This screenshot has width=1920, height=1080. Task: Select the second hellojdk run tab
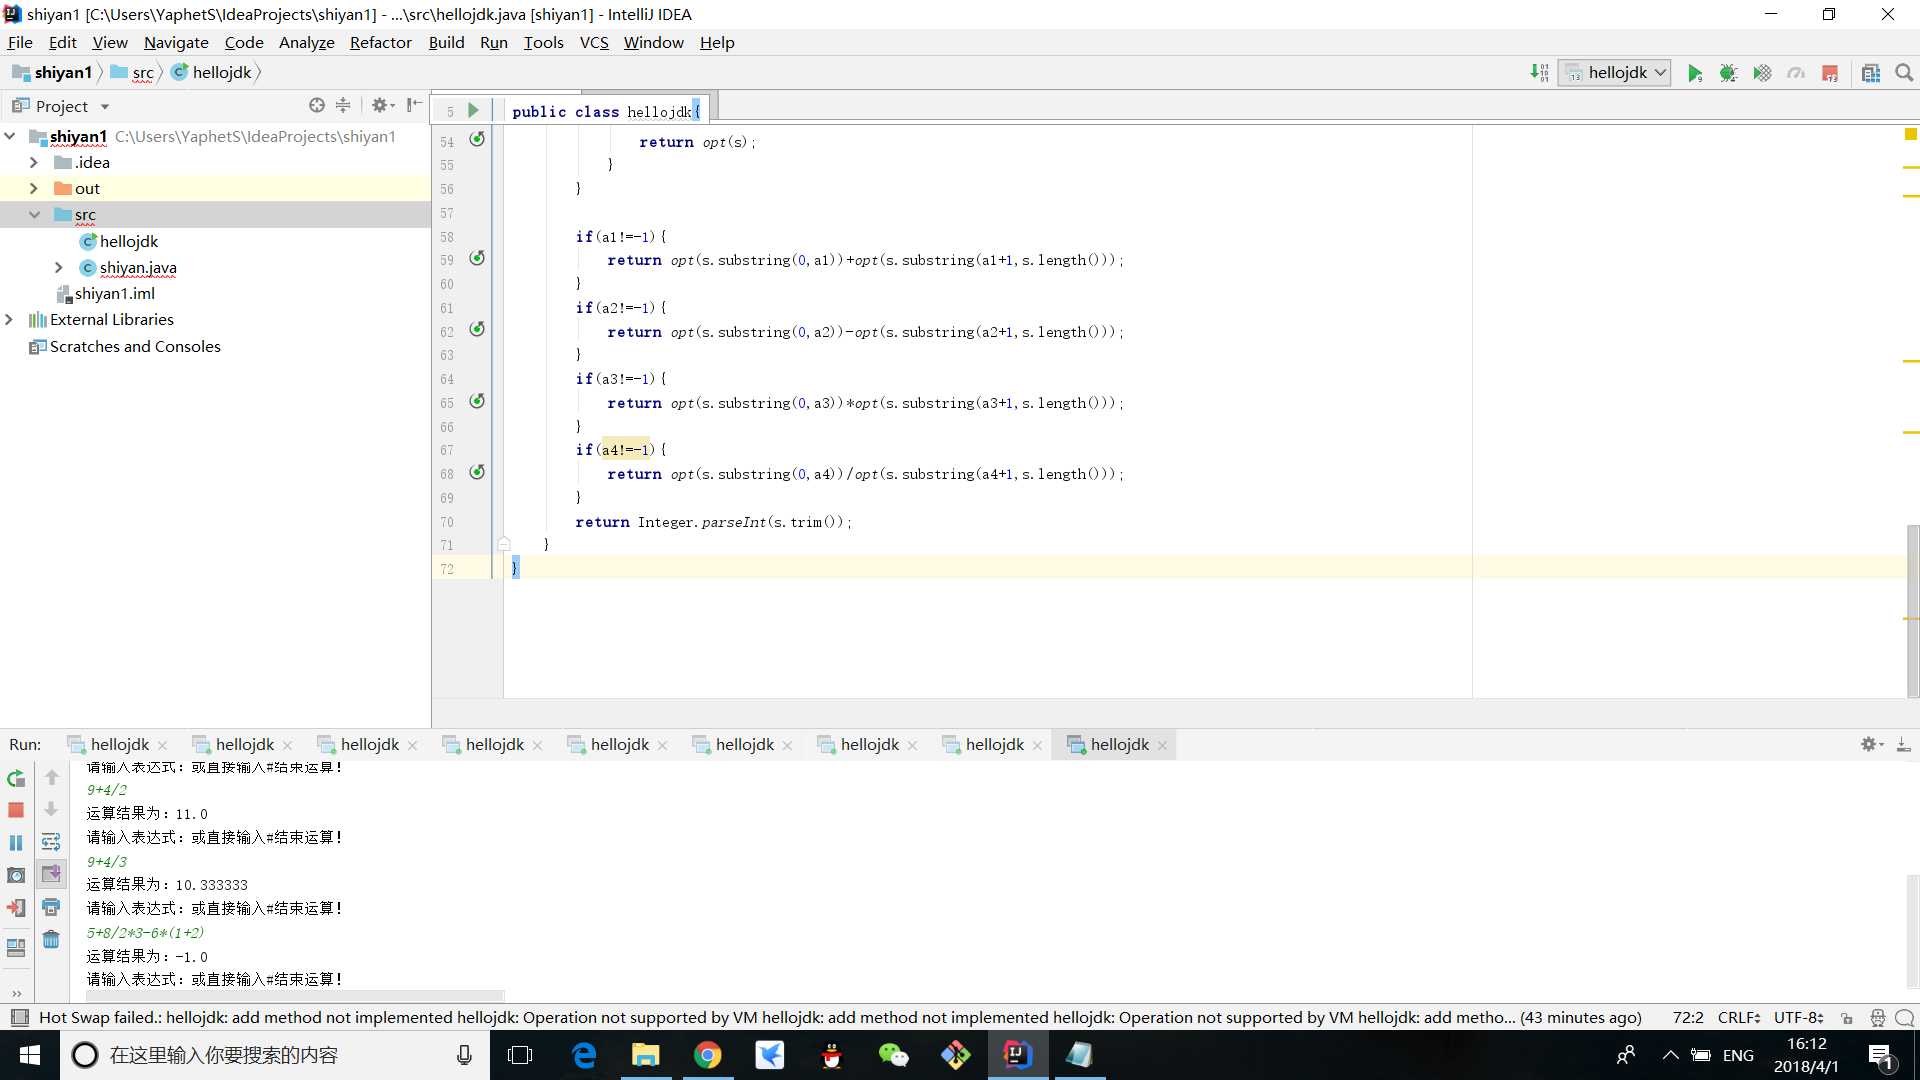point(244,744)
